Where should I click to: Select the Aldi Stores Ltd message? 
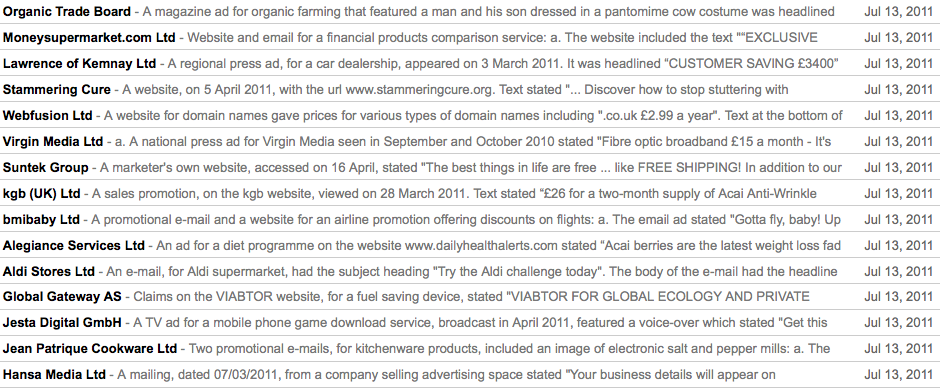click(470, 271)
